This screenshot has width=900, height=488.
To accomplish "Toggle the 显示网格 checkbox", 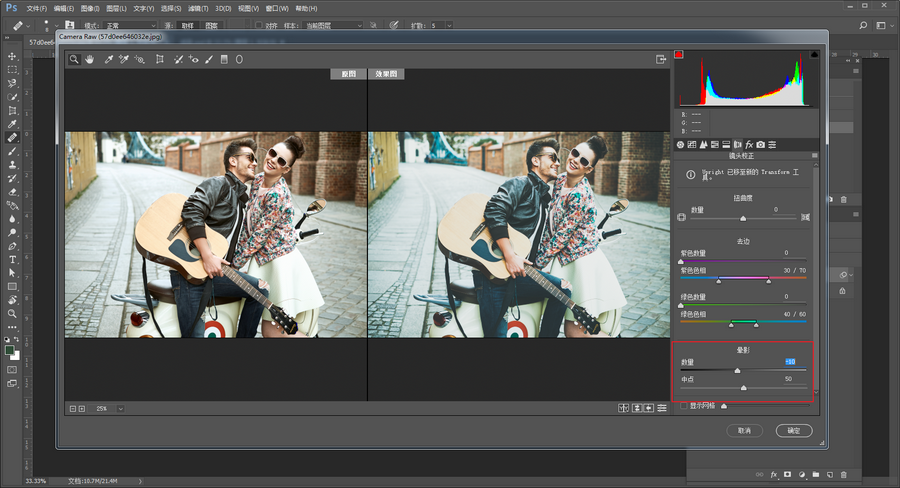I will 684,406.
